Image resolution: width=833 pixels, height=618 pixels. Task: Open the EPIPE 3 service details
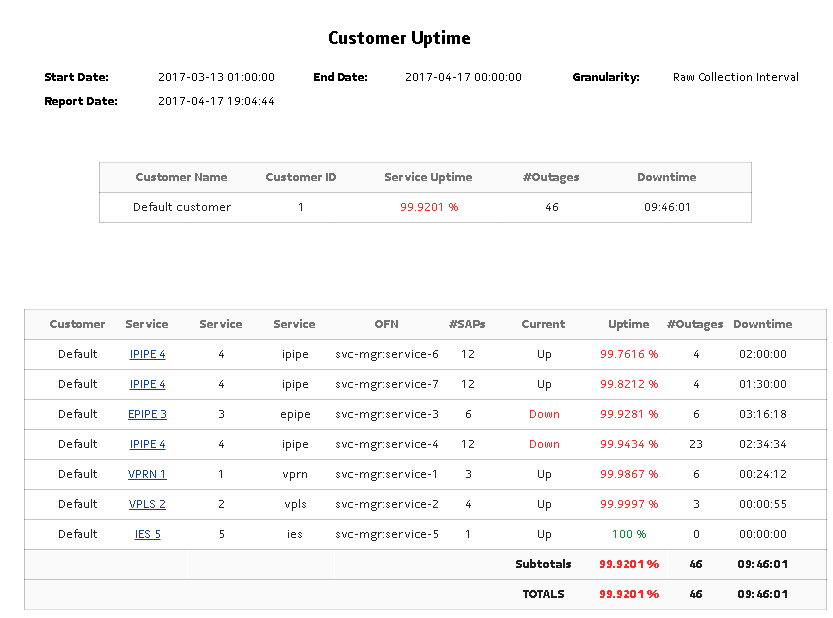coord(147,413)
